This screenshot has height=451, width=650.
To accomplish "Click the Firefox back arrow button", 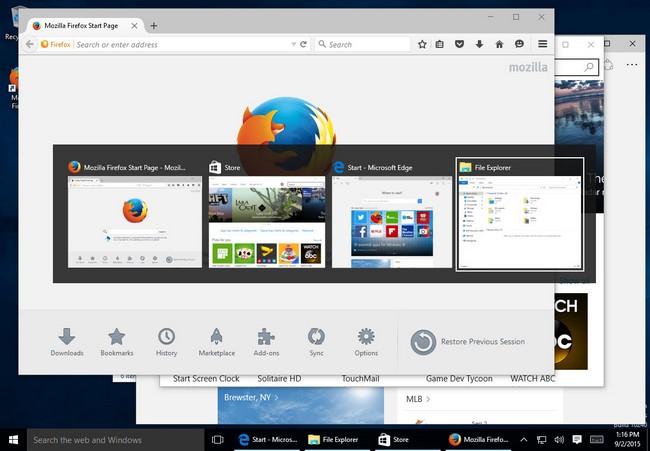I will pos(29,44).
